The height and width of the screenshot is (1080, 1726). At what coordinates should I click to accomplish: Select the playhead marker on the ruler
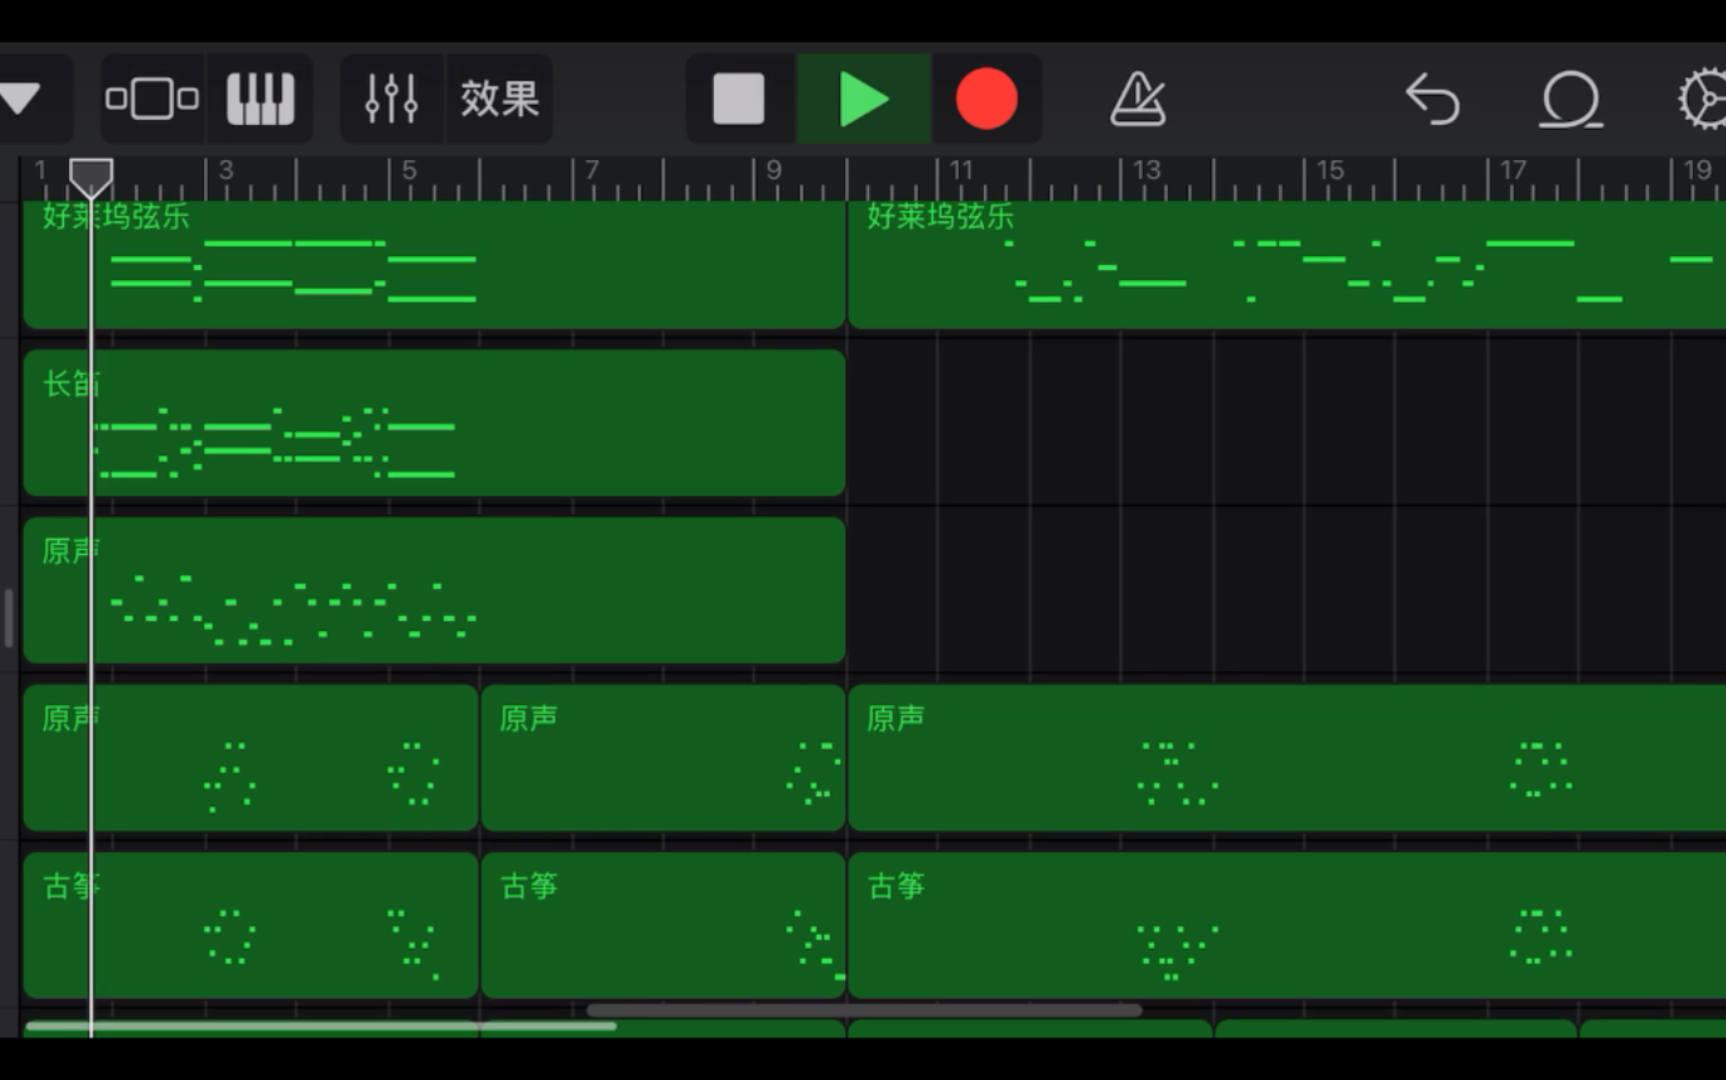91,178
